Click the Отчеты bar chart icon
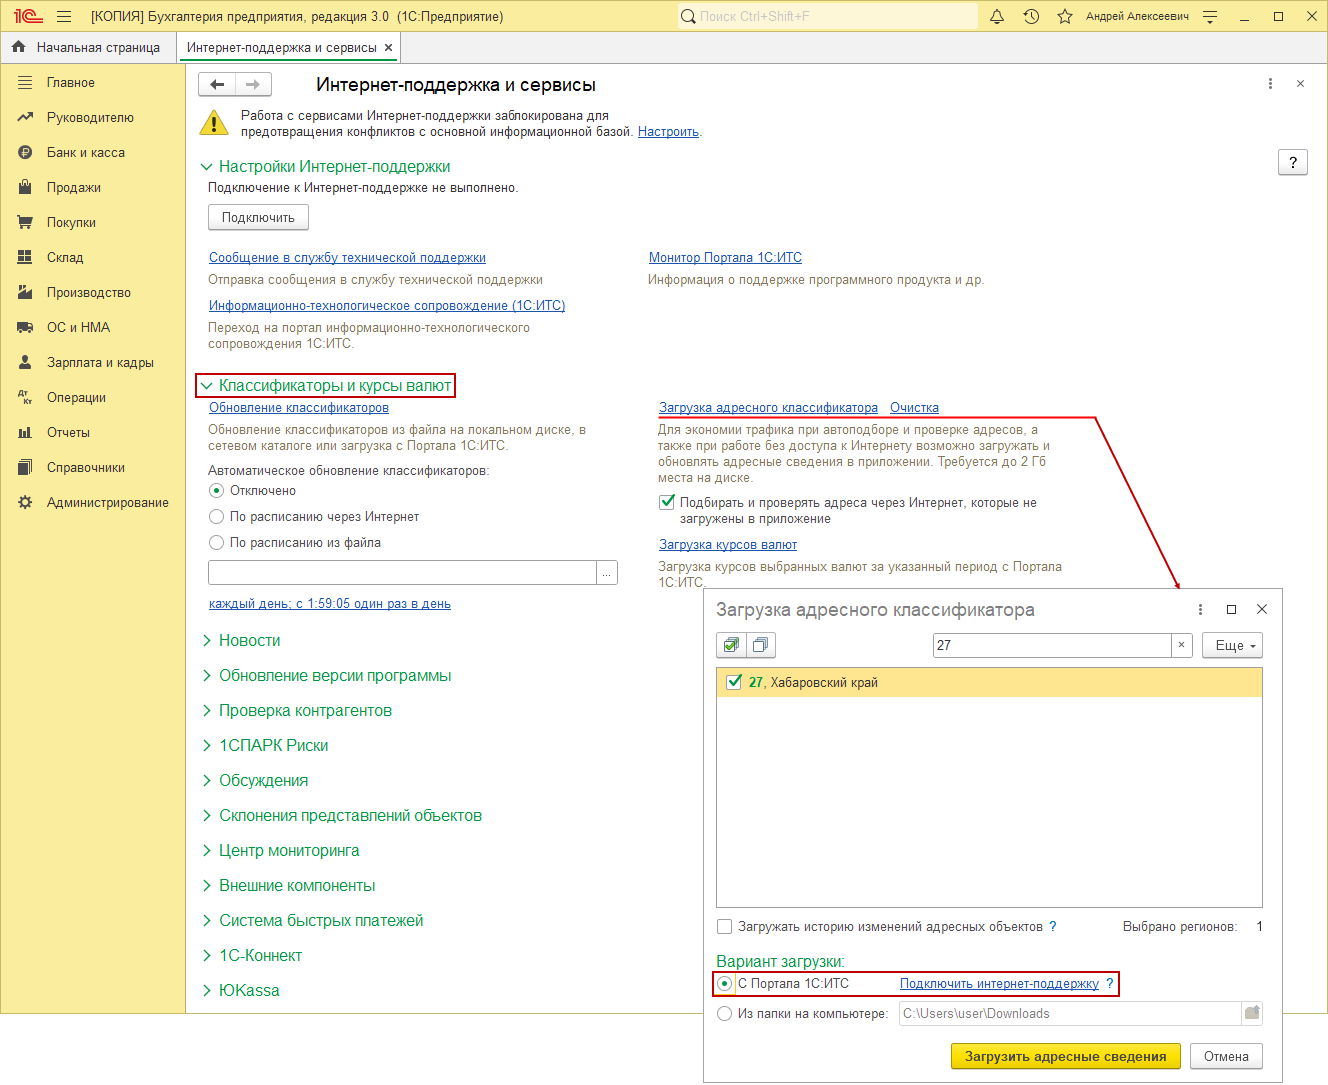This screenshot has height=1085, width=1328. pyautogui.click(x=25, y=433)
